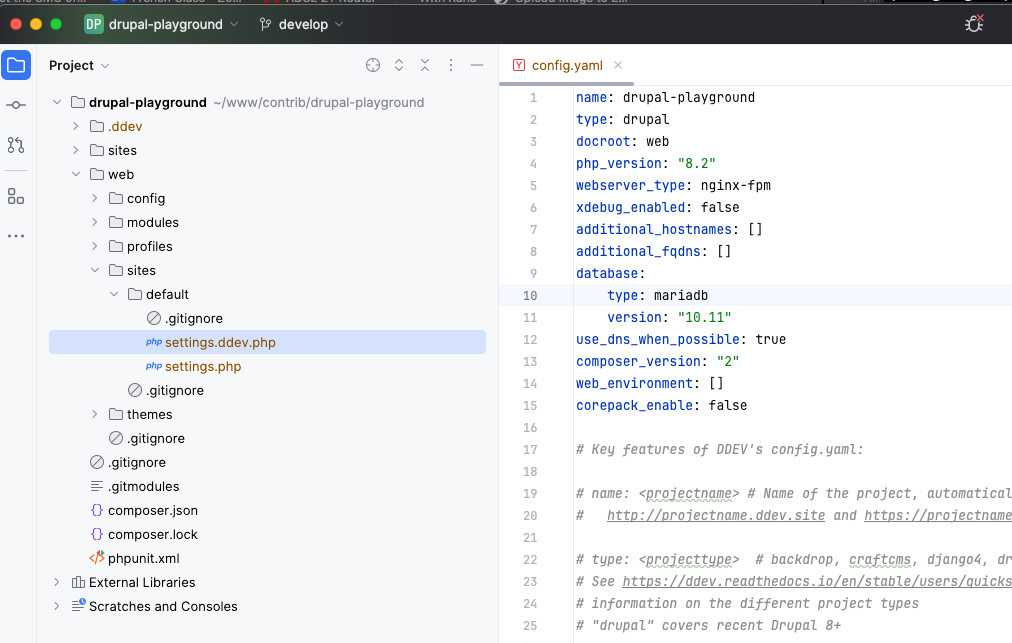Open ddev.readthedocs.io link on line 23
Screen dimensions: 1012x643
tap(816, 581)
